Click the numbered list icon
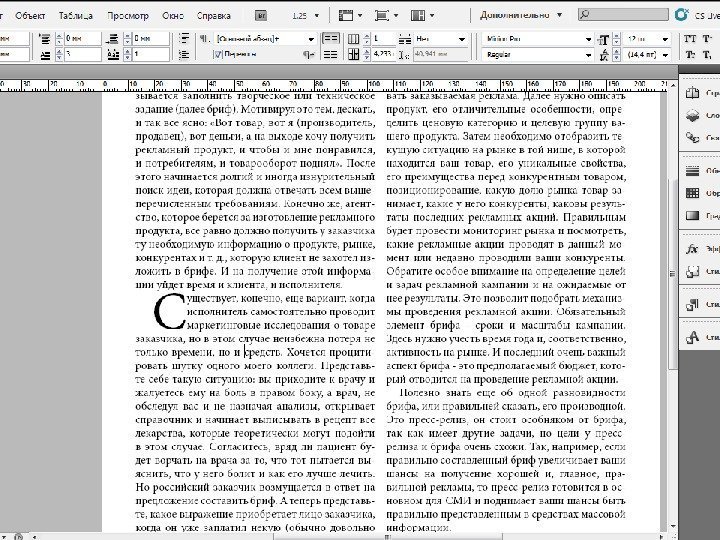Viewport: 720px width, 540px height. [184, 55]
